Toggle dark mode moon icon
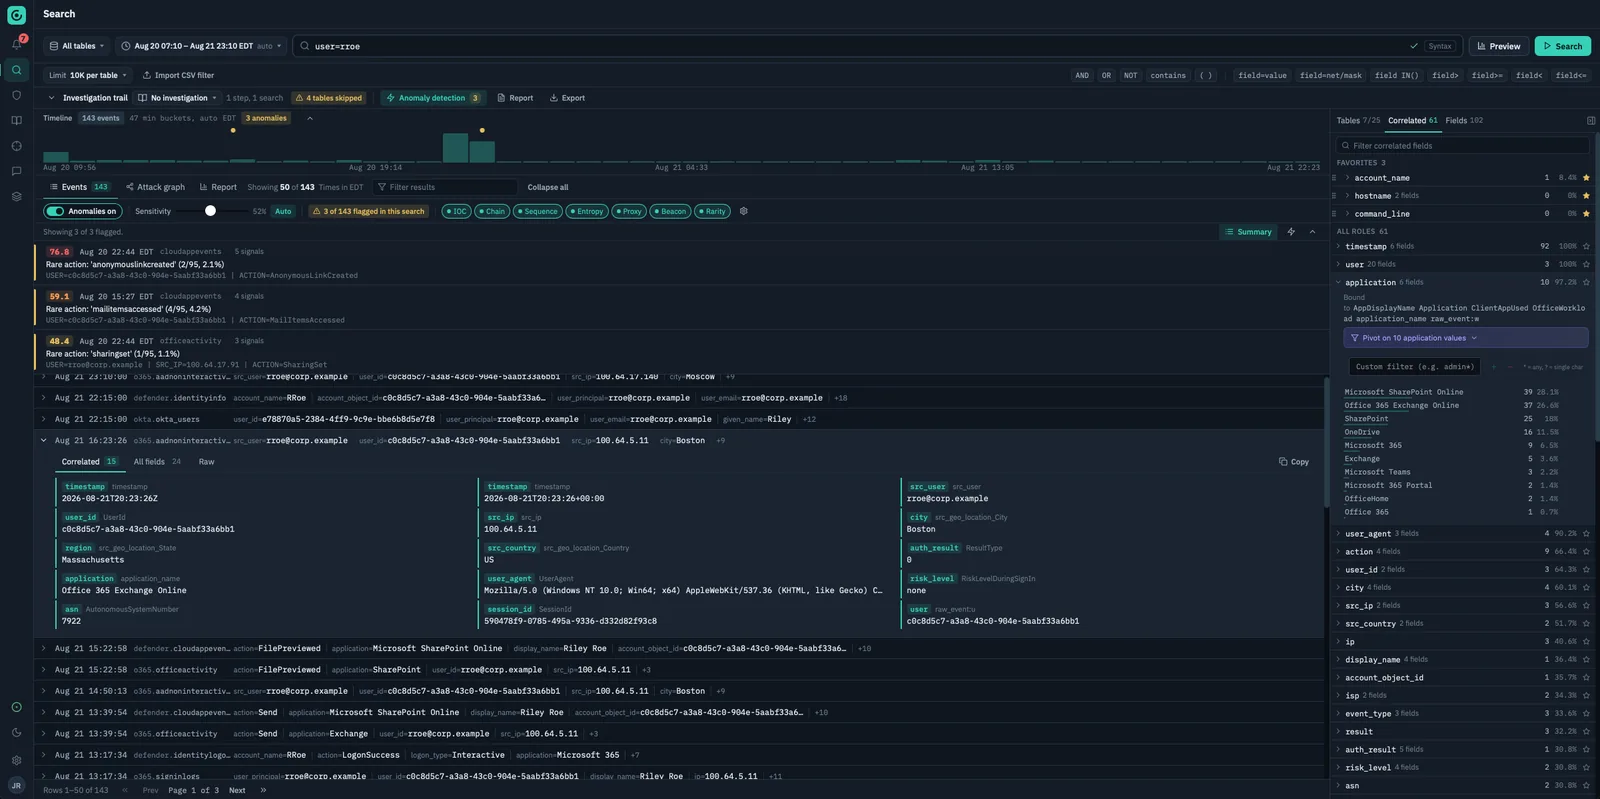The width and height of the screenshot is (1600, 799). [16, 733]
